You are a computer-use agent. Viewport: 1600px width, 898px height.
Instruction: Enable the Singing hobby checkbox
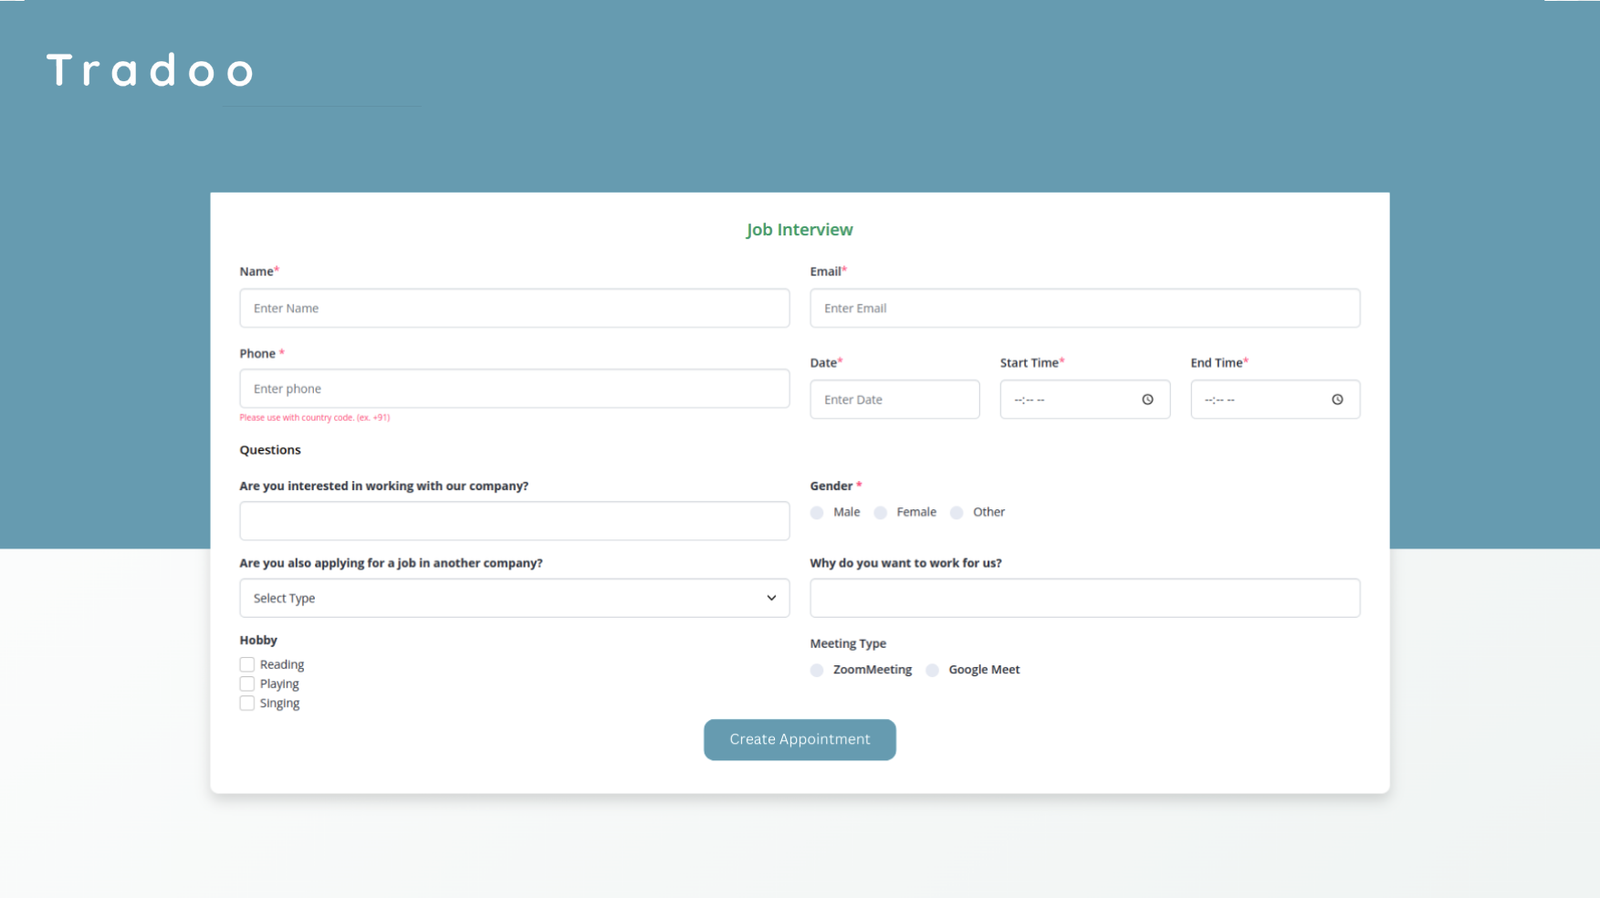(x=247, y=703)
